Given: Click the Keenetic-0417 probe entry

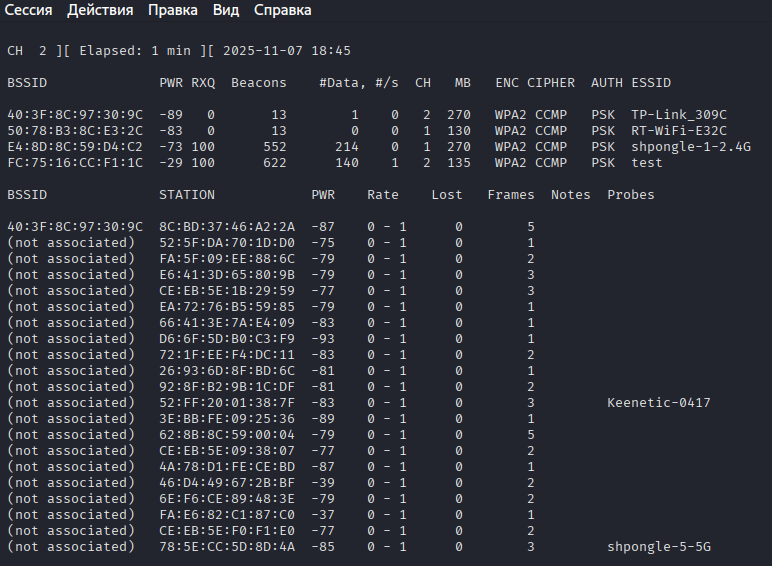Looking at the screenshot, I should (x=659, y=402).
